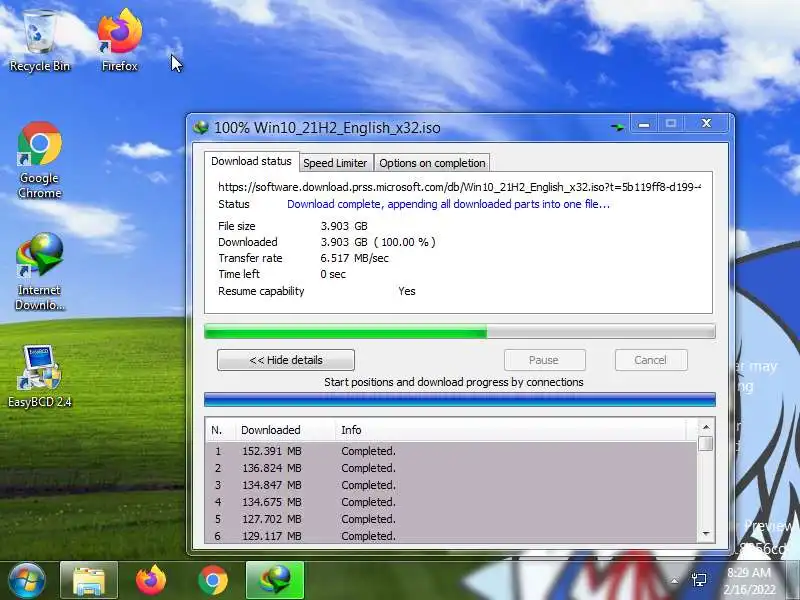800x600 pixels.
Task: Launch Chrome from the taskbar
Action: tap(213, 580)
